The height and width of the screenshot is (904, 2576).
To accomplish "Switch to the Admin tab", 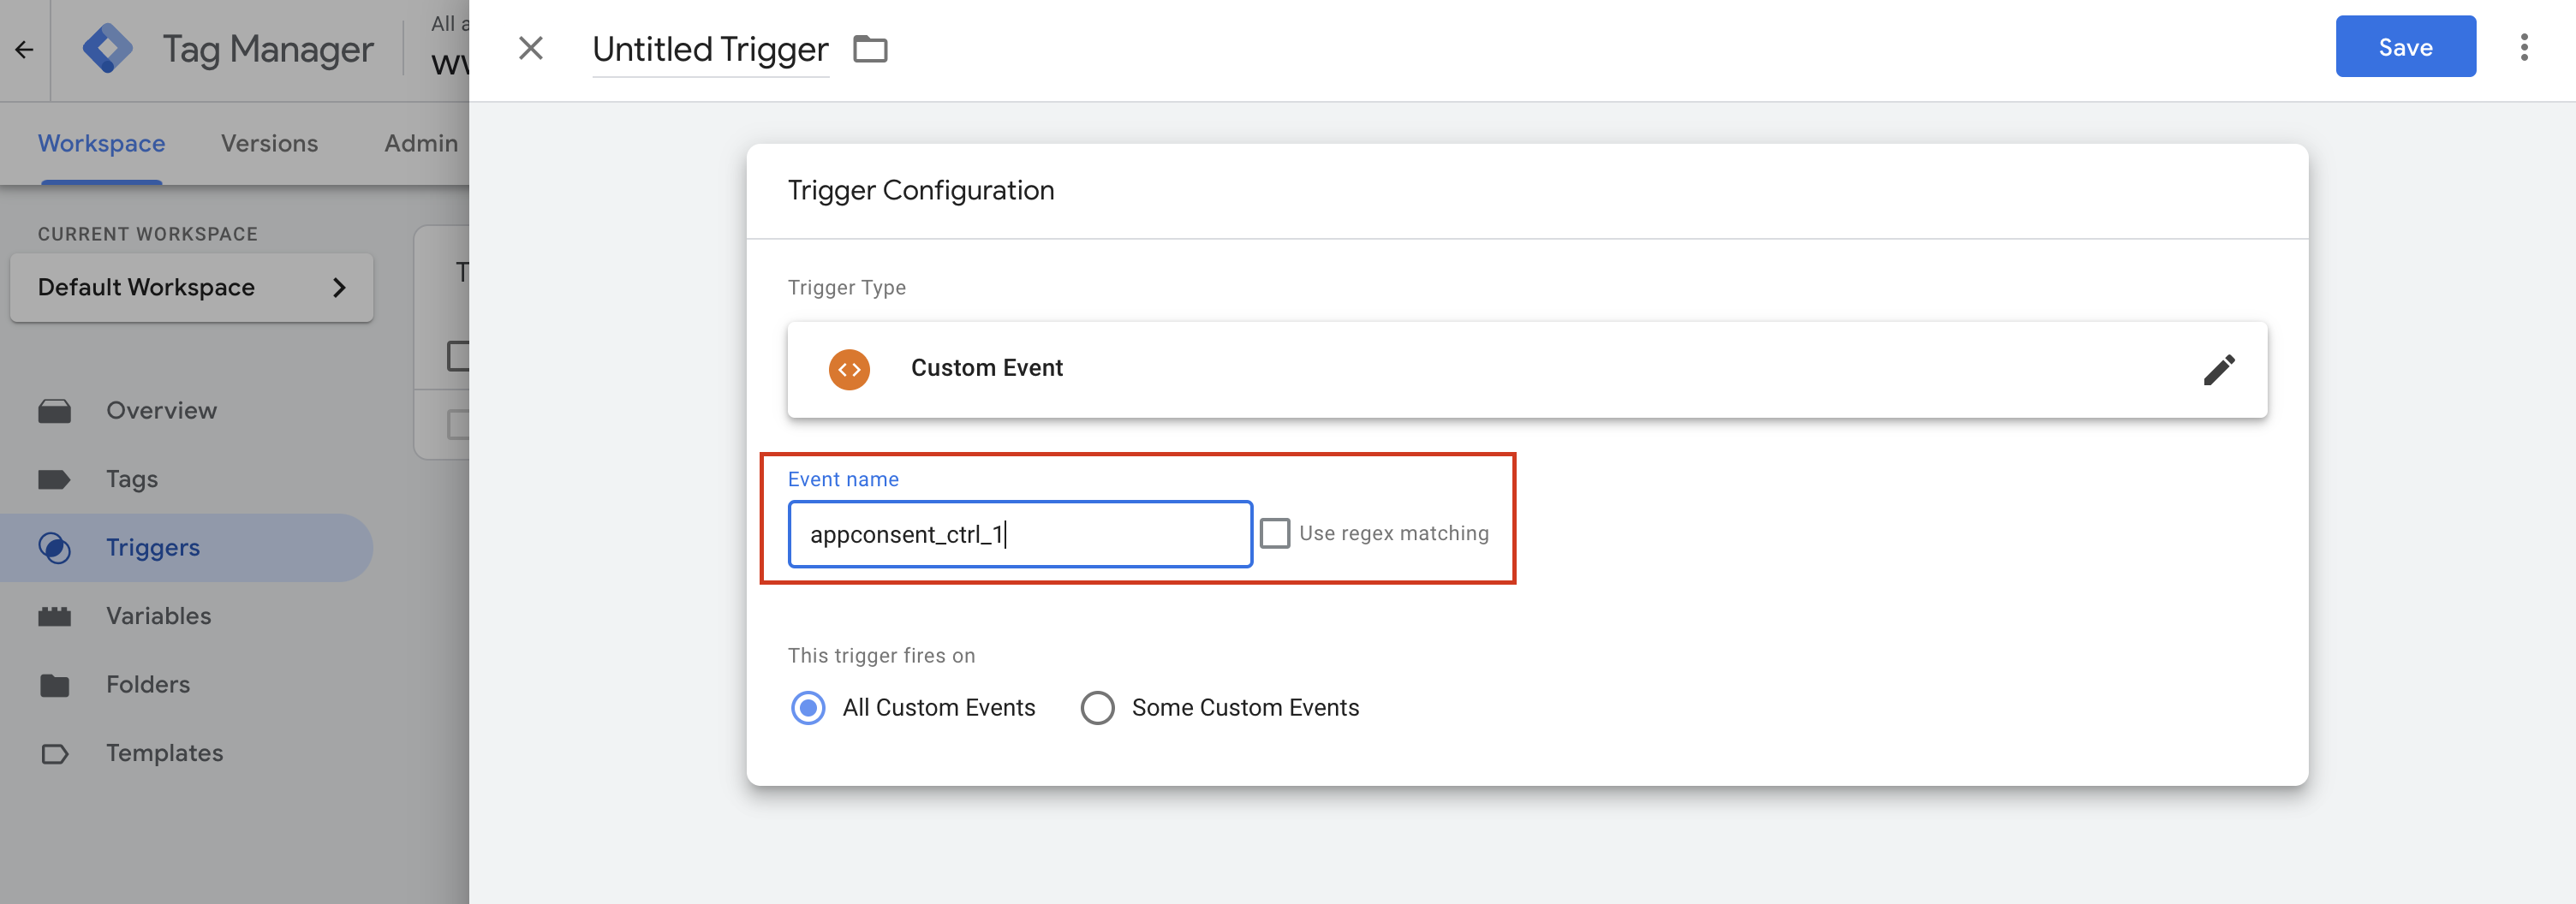I will 421,144.
